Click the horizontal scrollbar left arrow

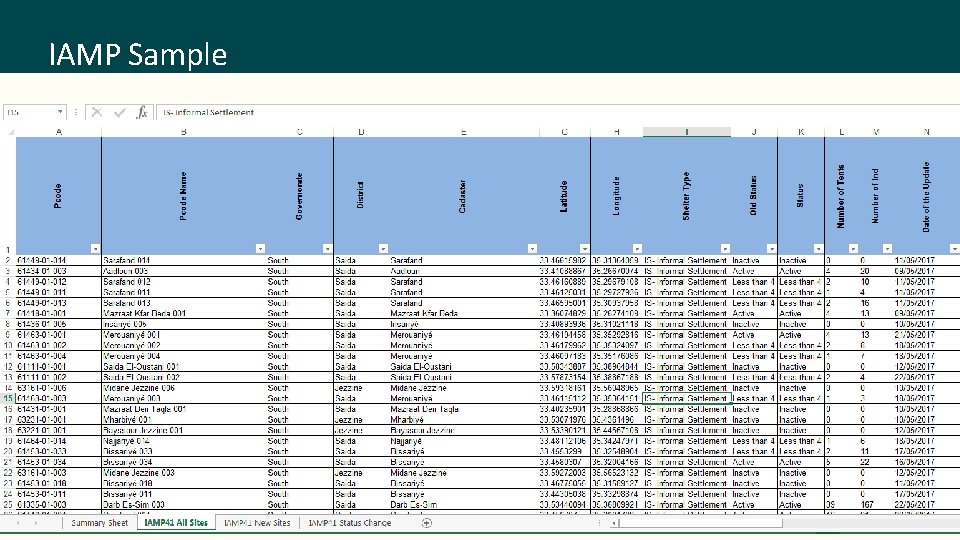tap(613, 523)
